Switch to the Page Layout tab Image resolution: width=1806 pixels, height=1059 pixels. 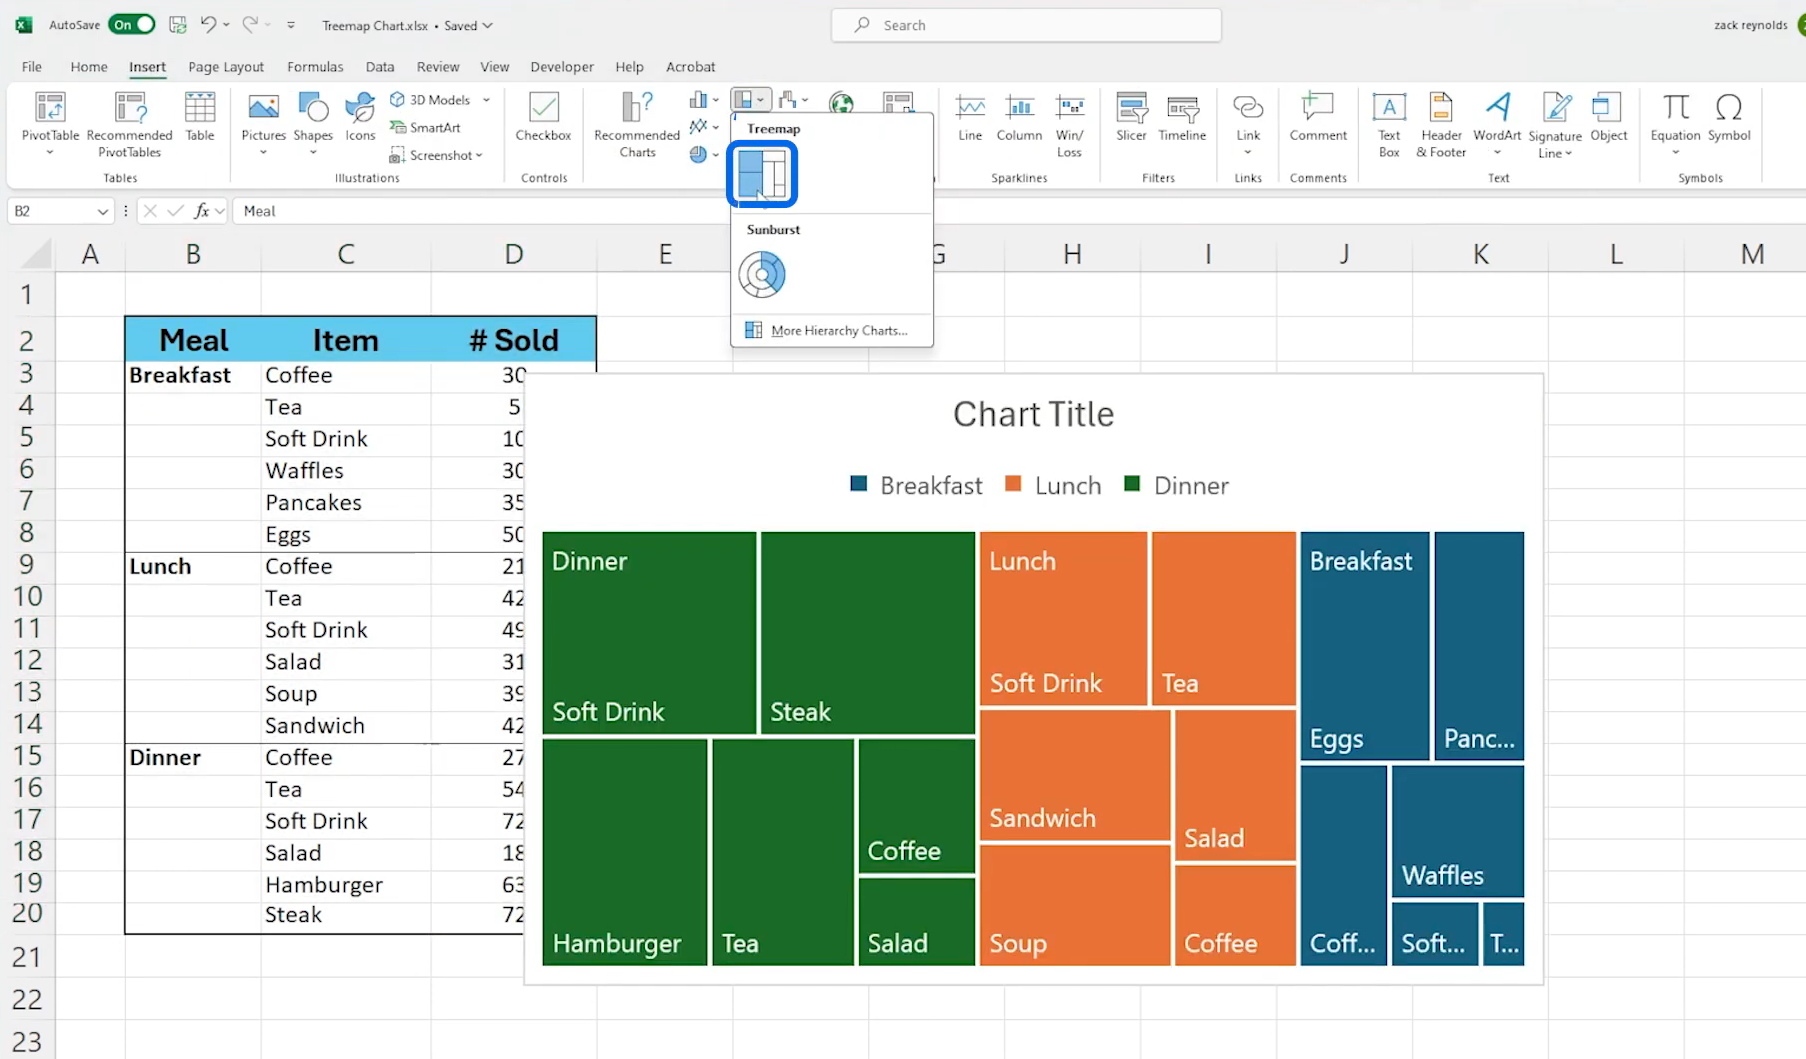(x=226, y=67)
